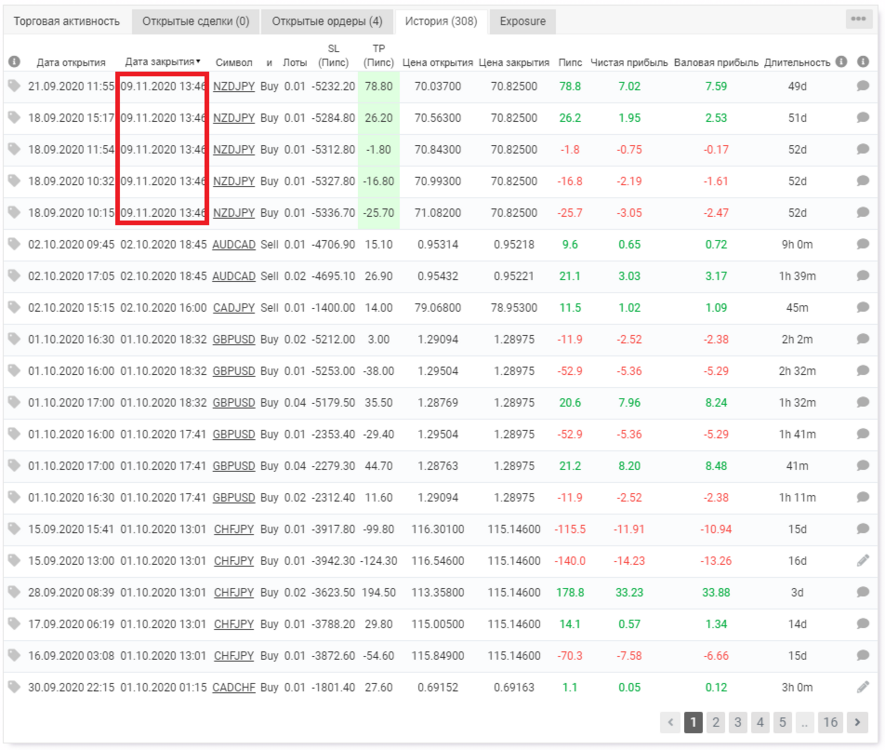
Task: Click open price 0.69152
Action: point(438,687)
